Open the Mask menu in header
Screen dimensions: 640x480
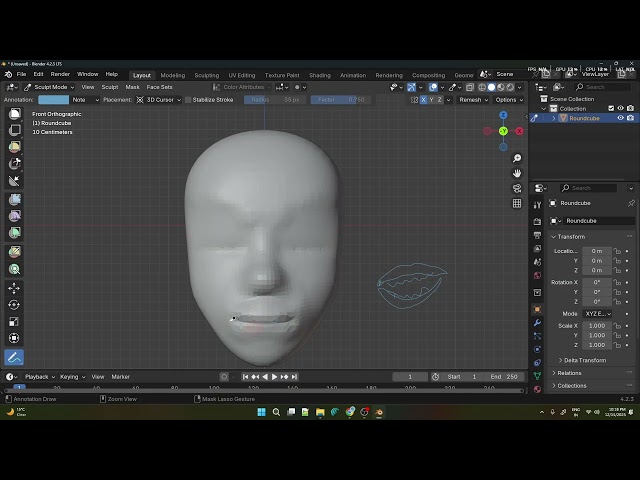point(132,87)
